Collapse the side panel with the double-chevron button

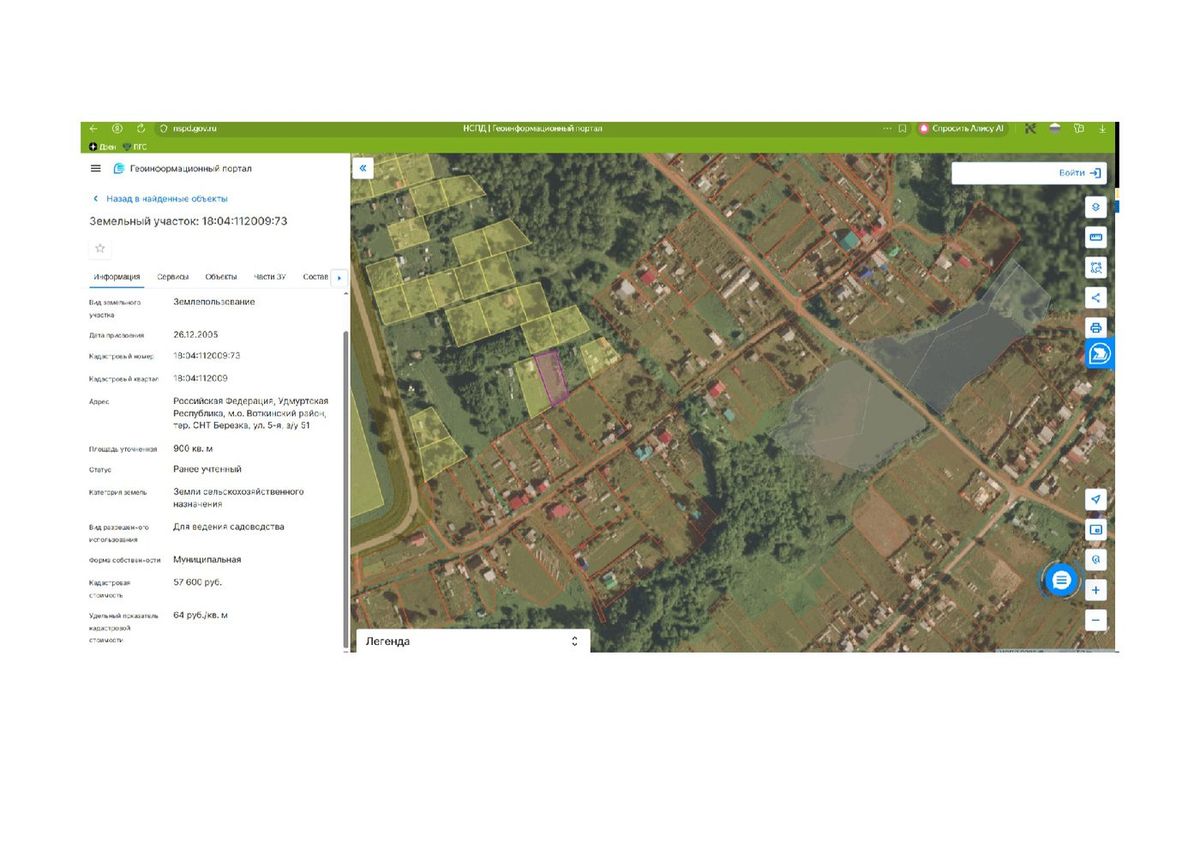click(363, 168)
